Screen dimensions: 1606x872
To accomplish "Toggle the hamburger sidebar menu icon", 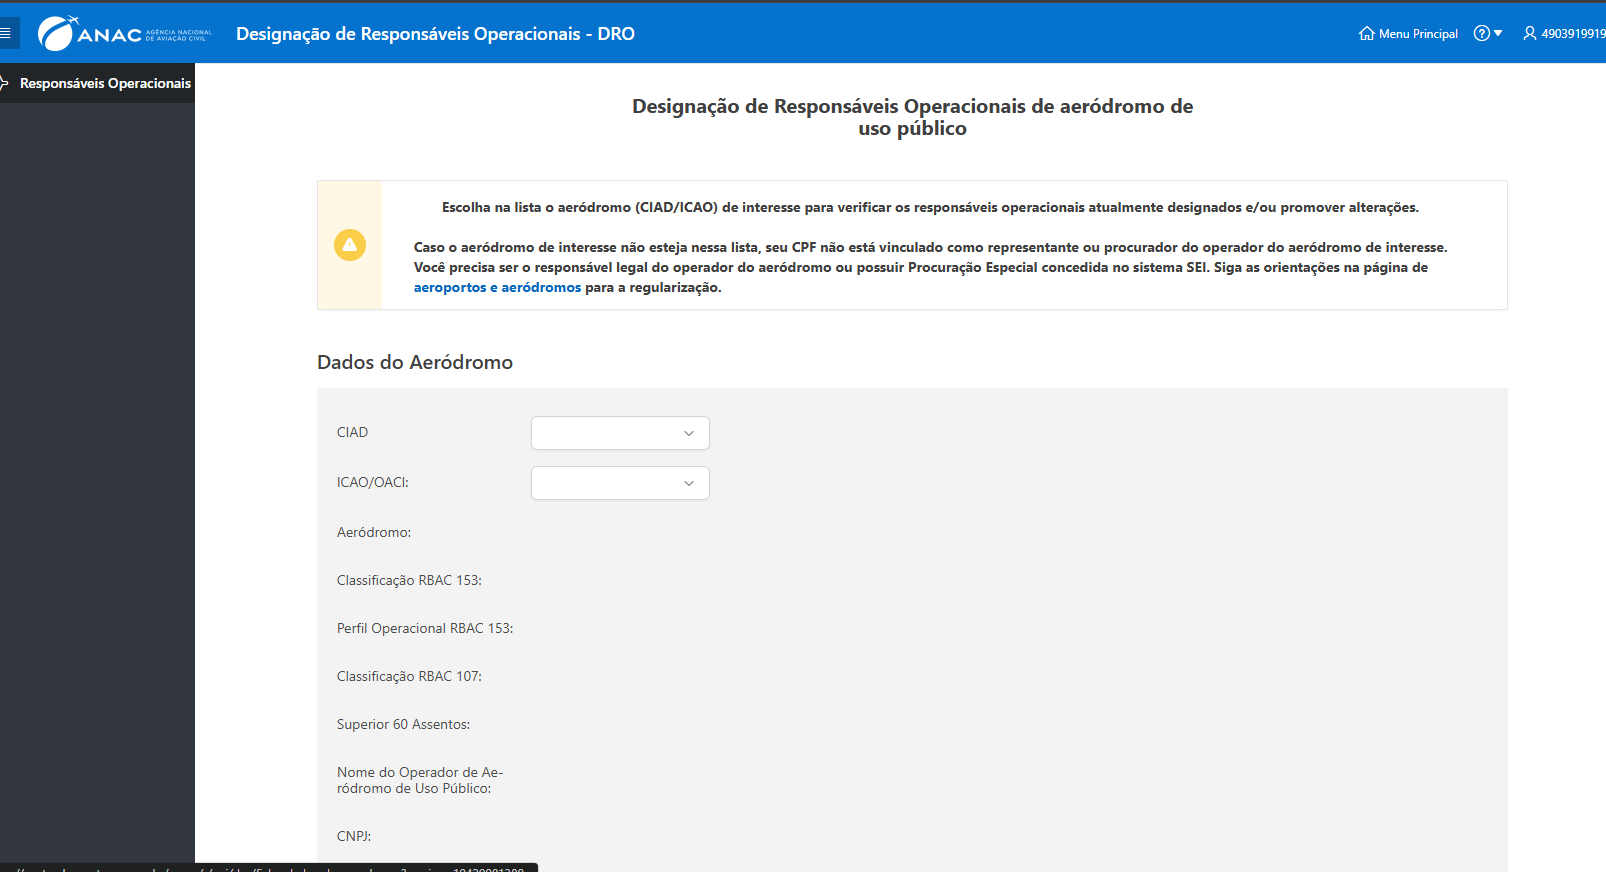I will [6, 33].
